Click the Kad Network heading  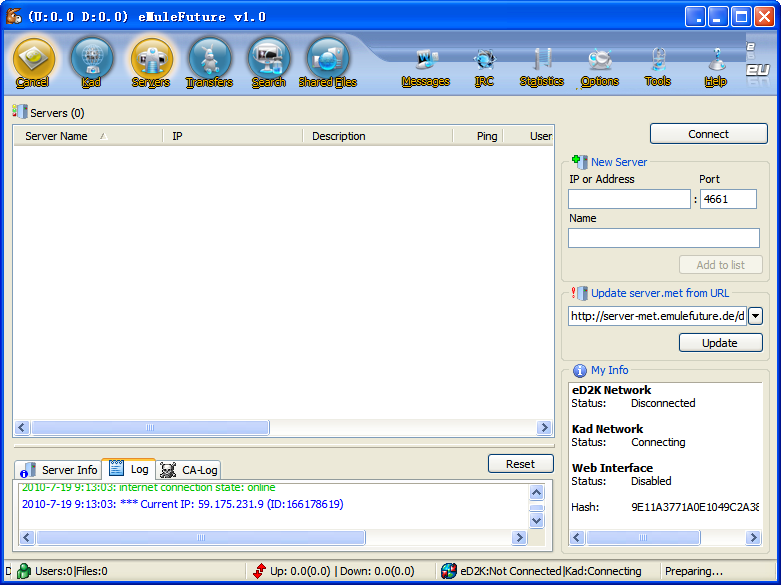click(x=607, y=429)
